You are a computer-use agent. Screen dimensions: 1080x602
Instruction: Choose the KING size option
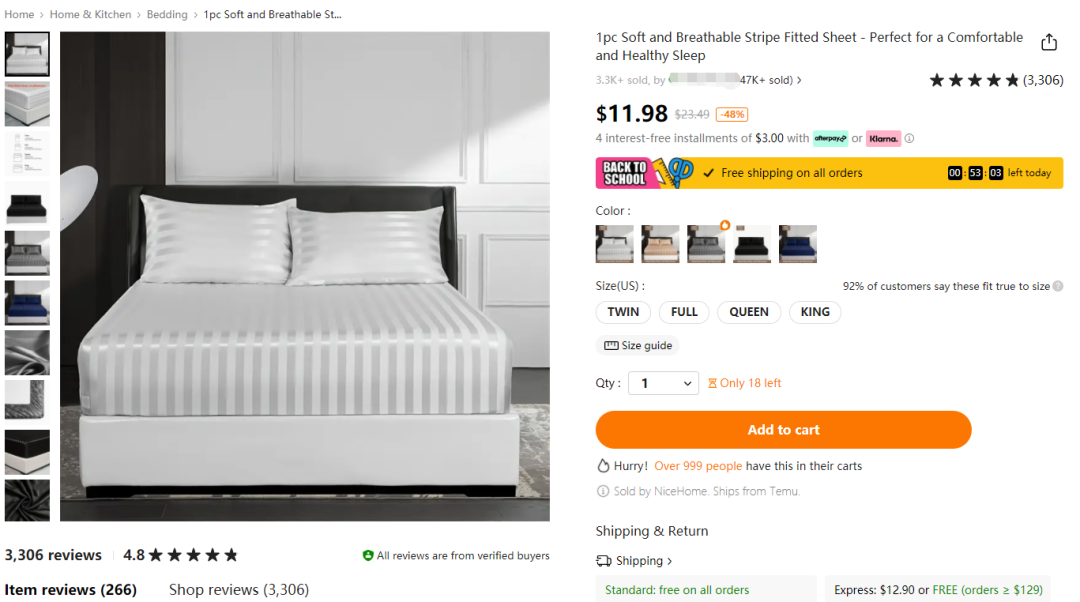(815, 312)
